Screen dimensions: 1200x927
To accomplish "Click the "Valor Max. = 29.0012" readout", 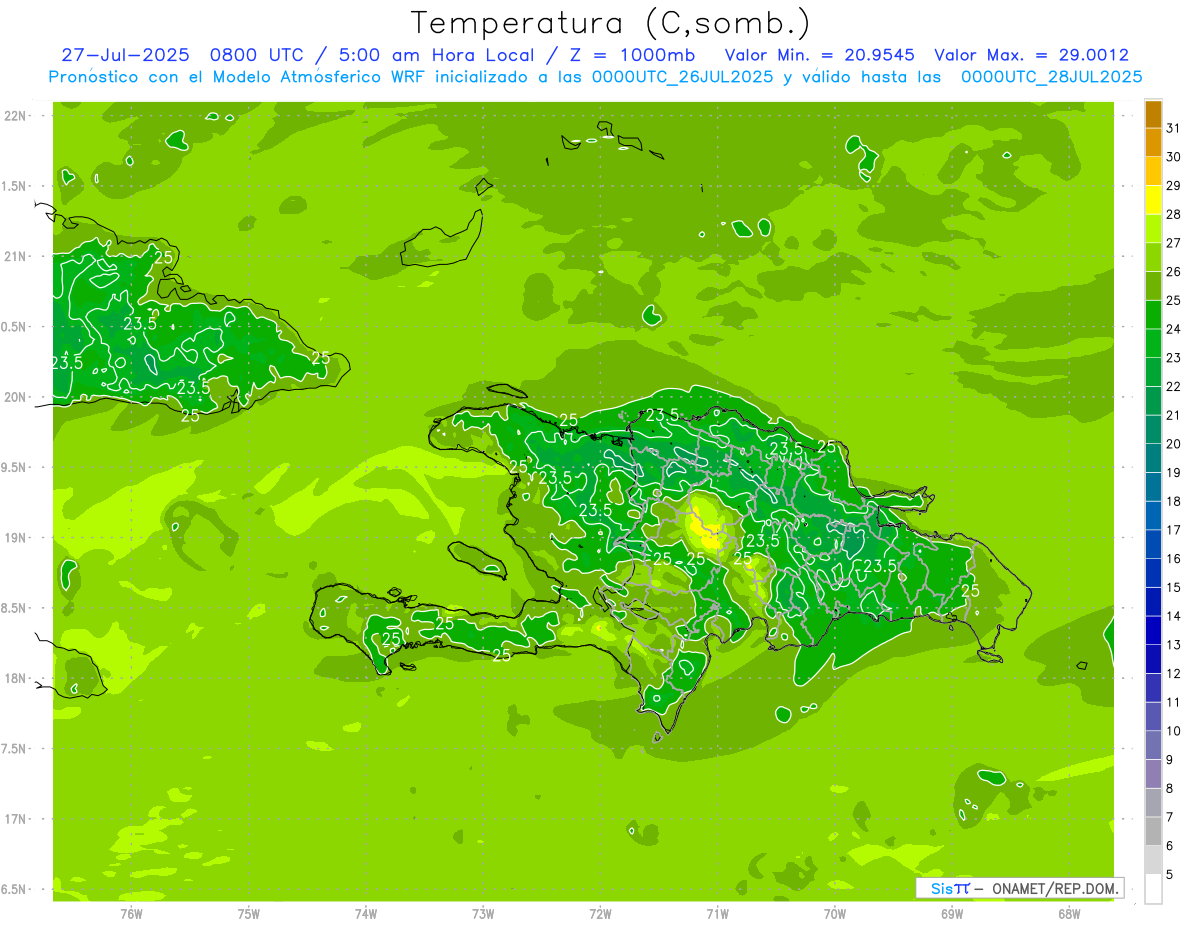I will (1031, 55).
